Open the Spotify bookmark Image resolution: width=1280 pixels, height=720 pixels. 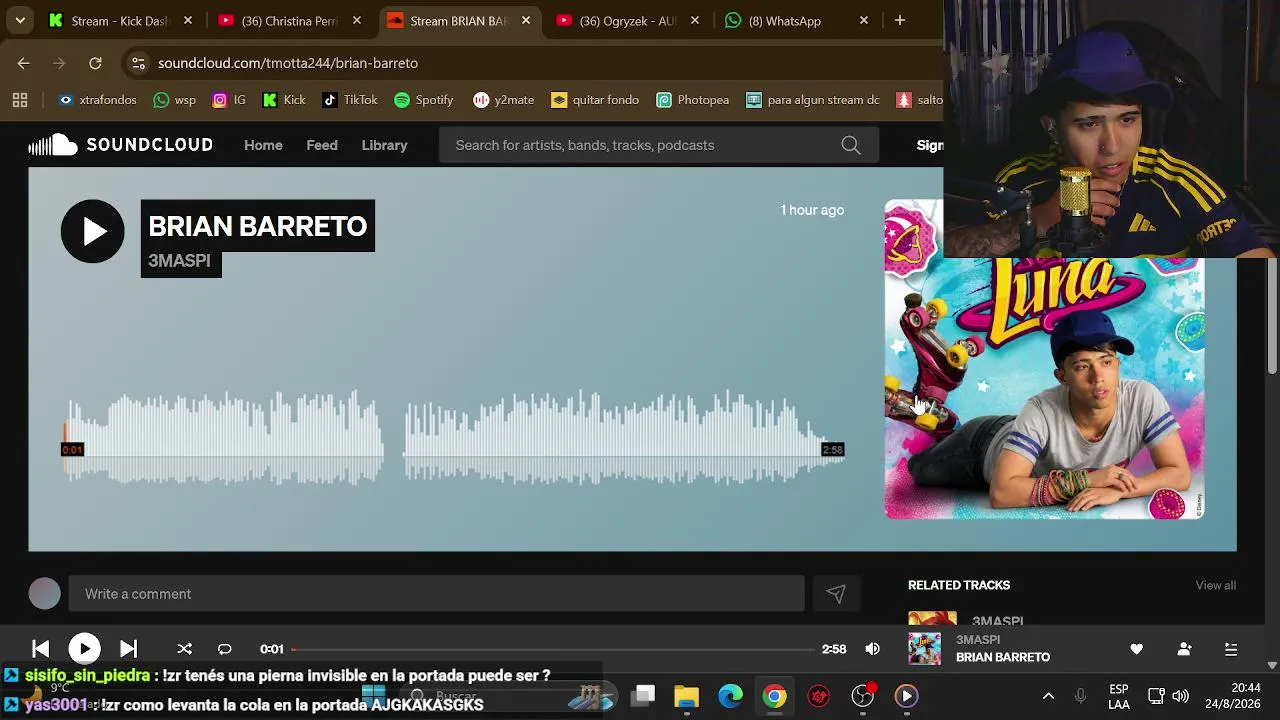point(424,100)
